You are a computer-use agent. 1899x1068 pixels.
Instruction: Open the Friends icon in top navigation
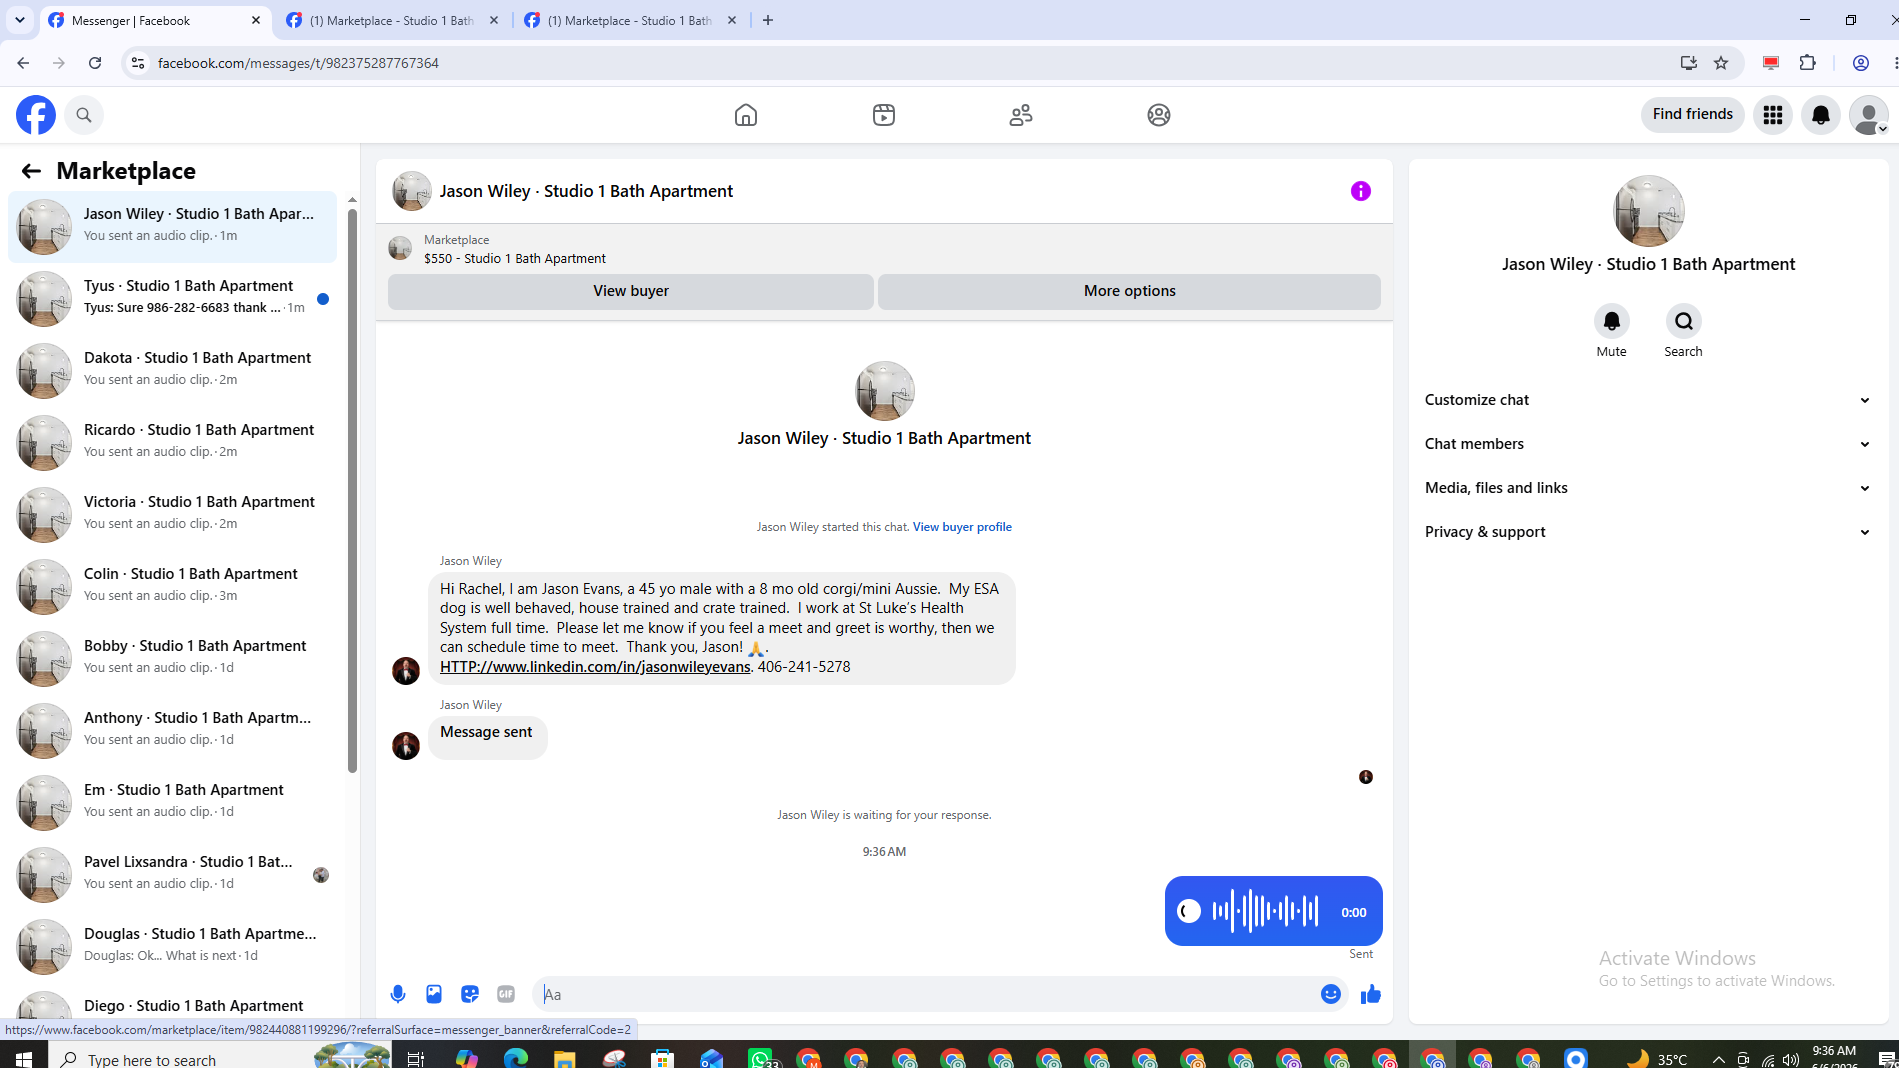[x=1021, y=115]
